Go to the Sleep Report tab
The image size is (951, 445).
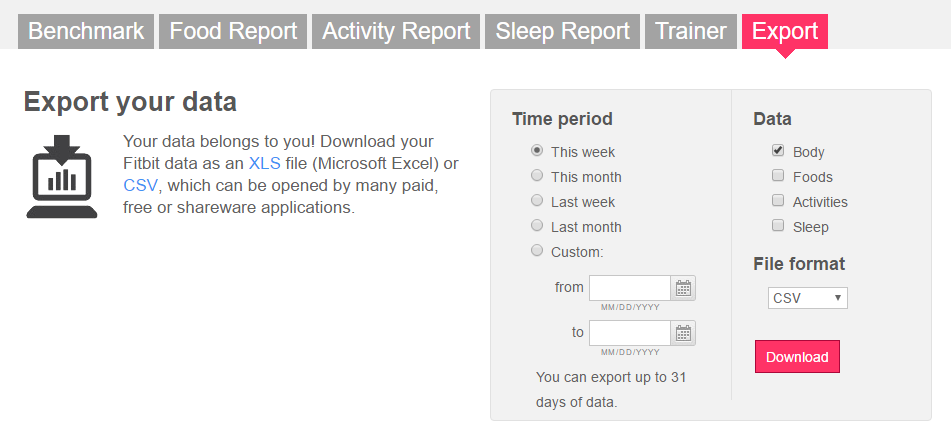pos(563,31)
